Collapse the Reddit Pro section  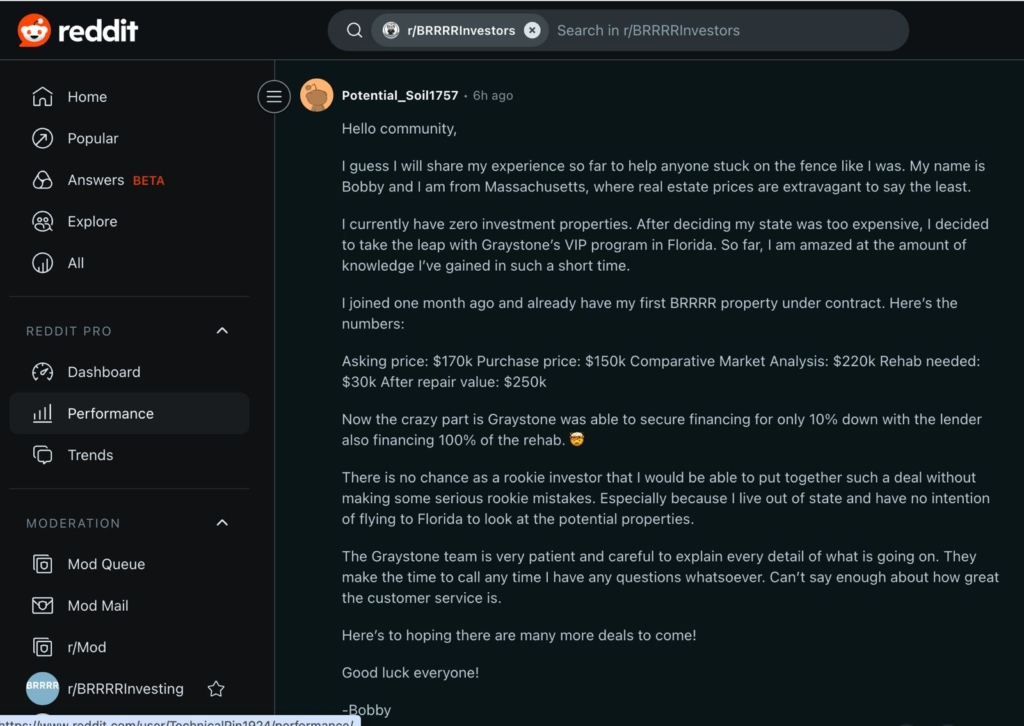[x=222, y=331]
